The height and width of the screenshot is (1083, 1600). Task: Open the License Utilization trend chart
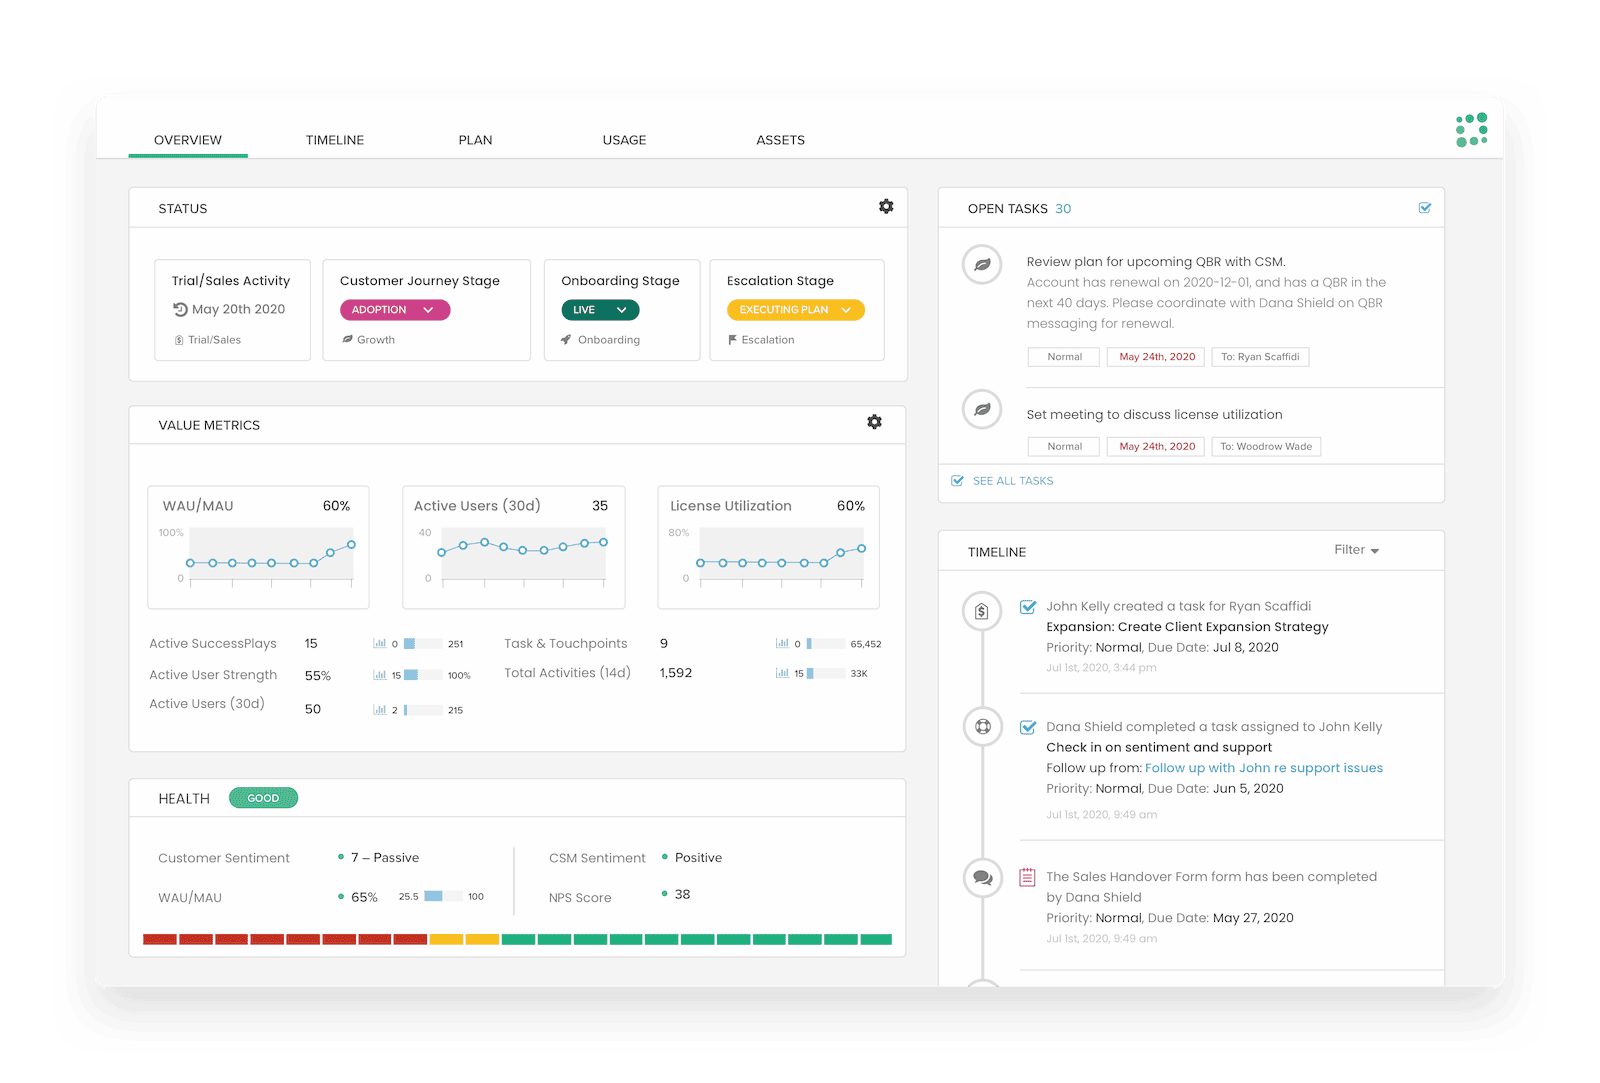pyautogui.click(x=768, y=547)
